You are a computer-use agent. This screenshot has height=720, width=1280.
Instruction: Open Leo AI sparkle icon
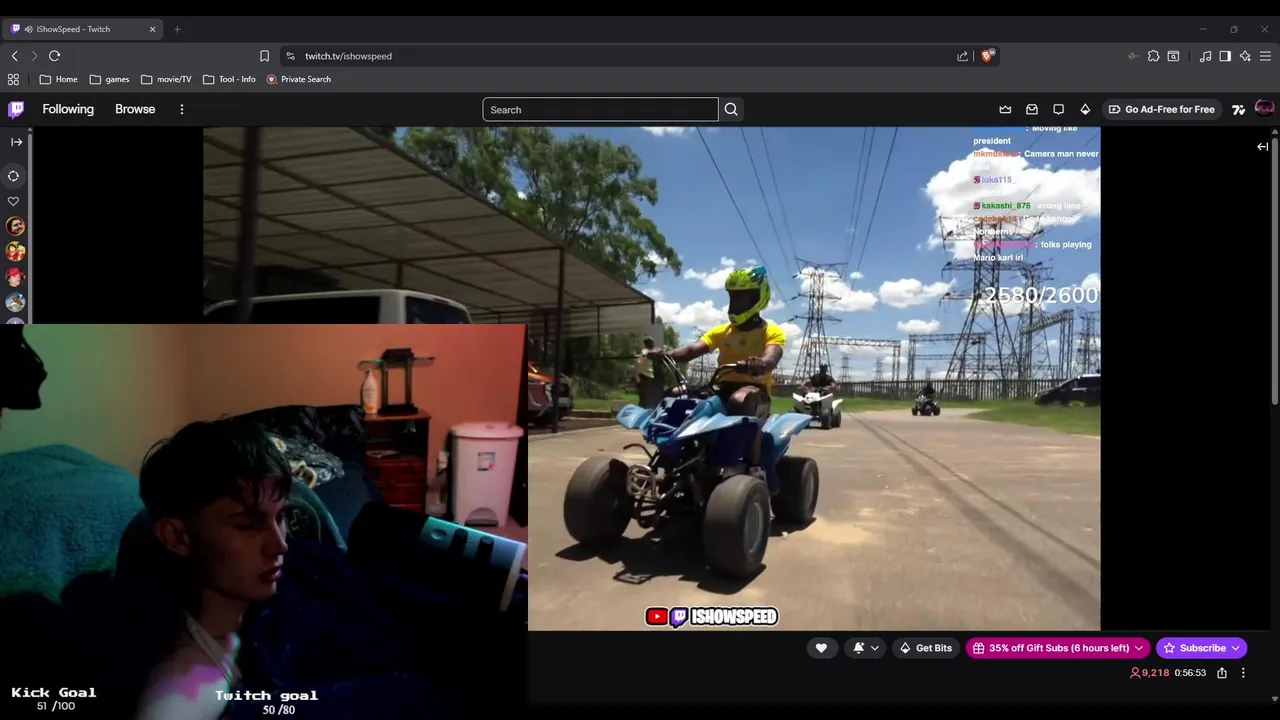1245,56
